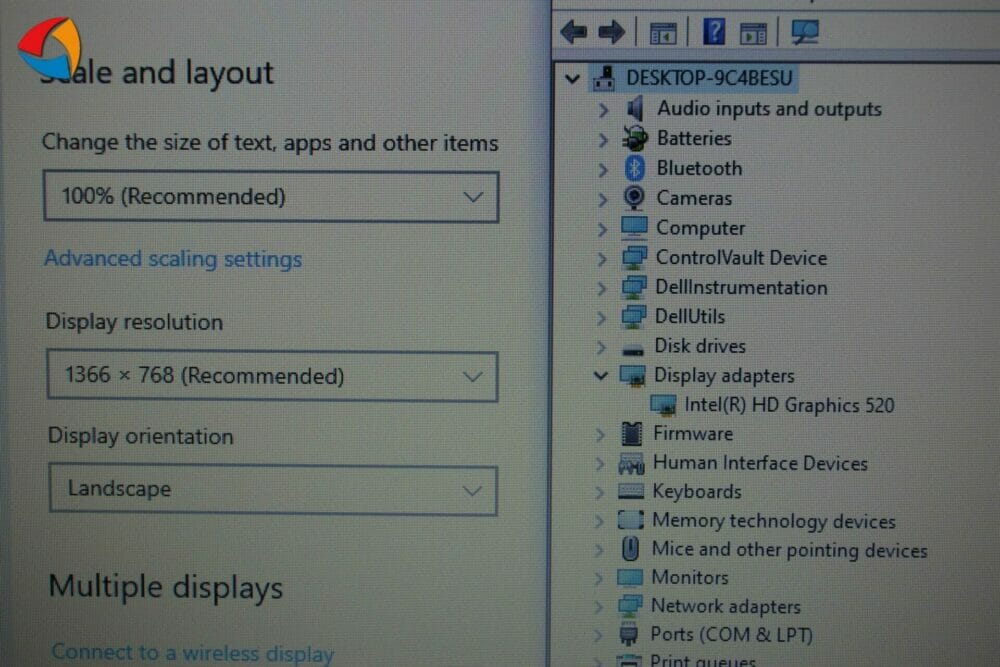Select the DellInstrumentation label
Viewport: 1000px width, 667px height.
742,287
